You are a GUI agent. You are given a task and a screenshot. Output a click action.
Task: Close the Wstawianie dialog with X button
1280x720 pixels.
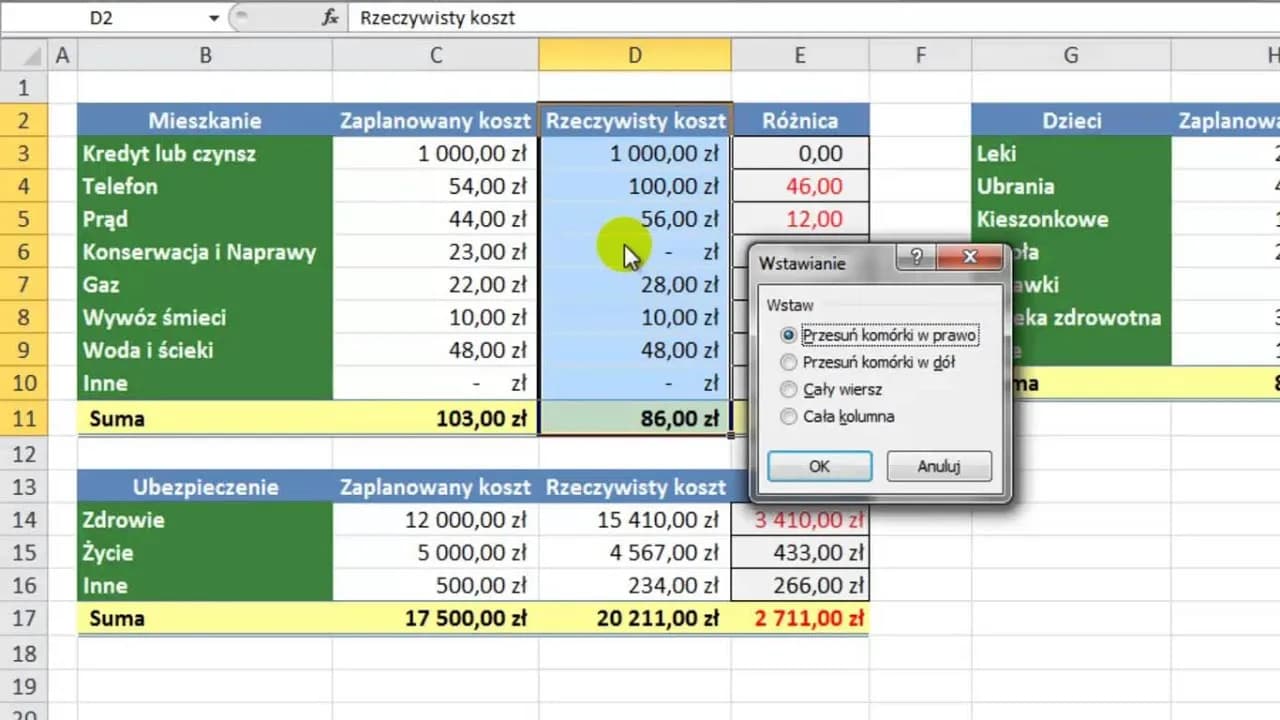click(x=969, y=257)
